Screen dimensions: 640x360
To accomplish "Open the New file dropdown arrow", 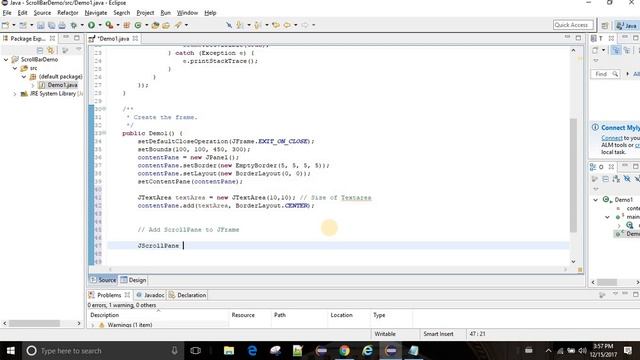I will point(13,25).
